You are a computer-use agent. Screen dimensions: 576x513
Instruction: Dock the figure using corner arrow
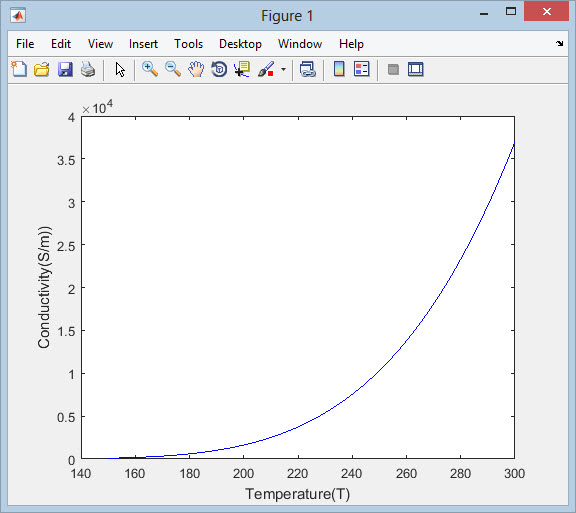(559, 44)
